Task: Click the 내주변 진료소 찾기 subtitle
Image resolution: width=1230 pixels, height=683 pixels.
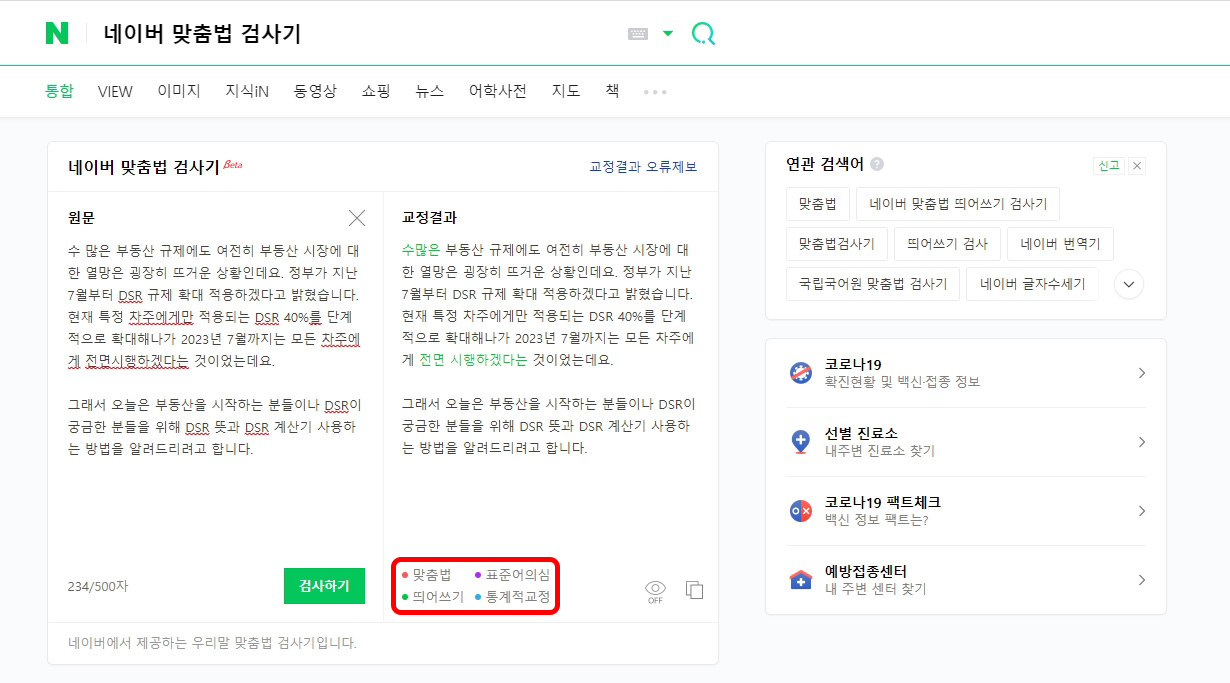Action: (880, 451)
